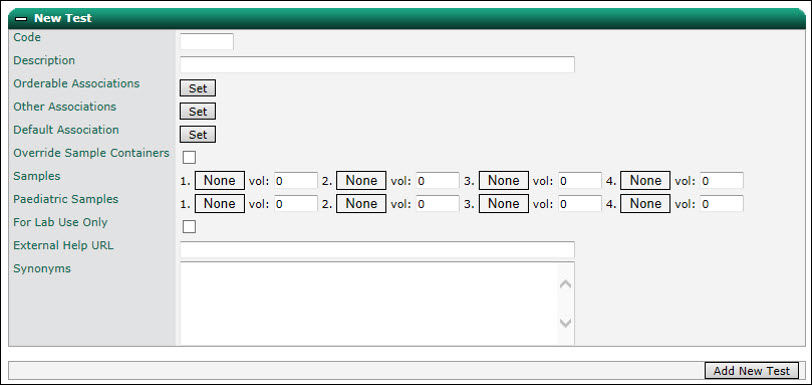Open Samples container 2 None selector
Image resolution: width=812 pixels, height=385 pixels.
[361, 180]
